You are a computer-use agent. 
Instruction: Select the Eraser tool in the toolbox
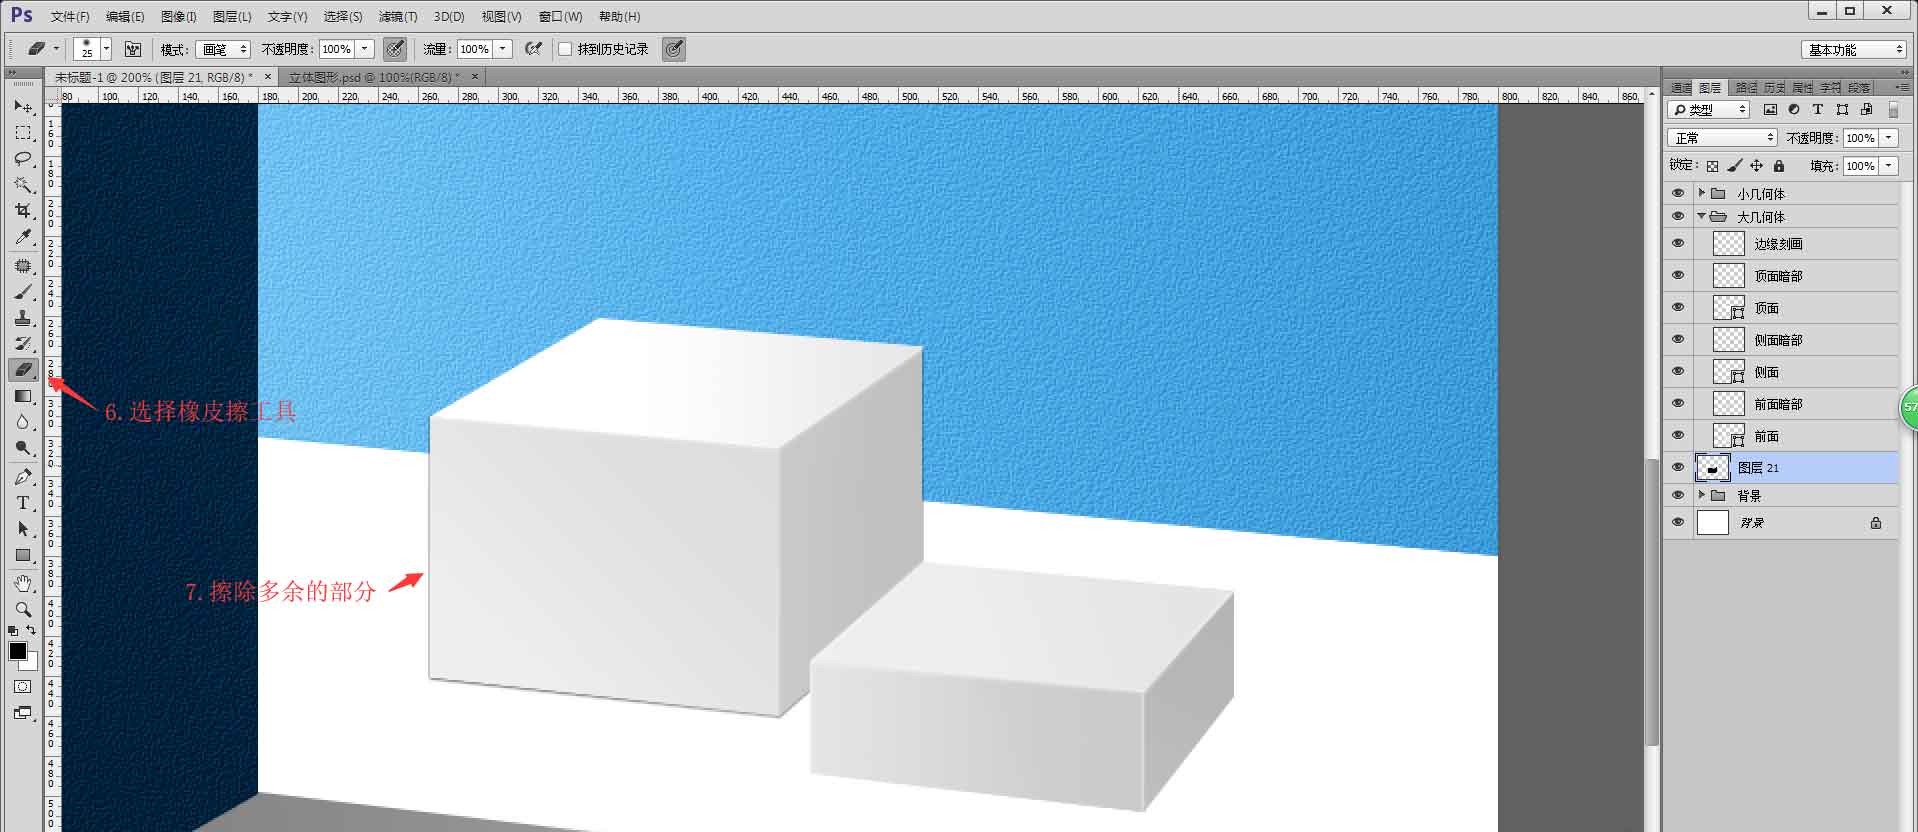click(23, 370)
